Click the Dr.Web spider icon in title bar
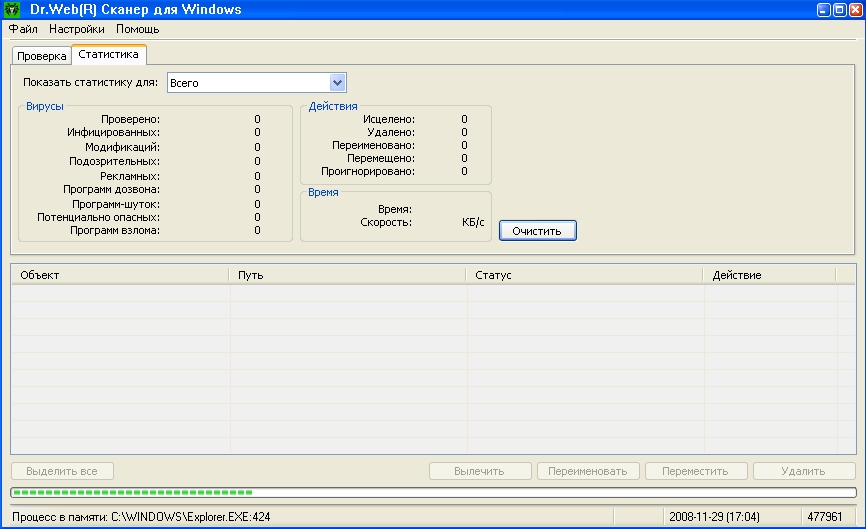866x529 pixels. pyautogui.click(x=12, y=9)
